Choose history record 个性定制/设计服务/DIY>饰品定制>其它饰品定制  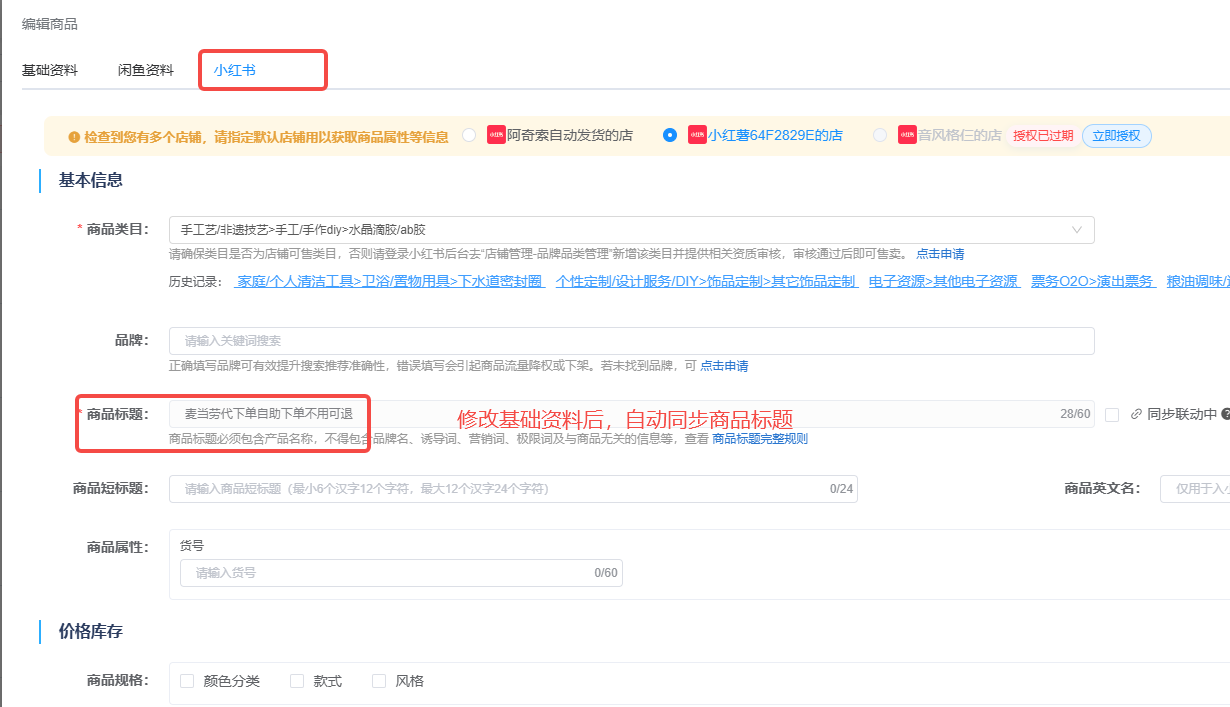click(x=706, y=282)
